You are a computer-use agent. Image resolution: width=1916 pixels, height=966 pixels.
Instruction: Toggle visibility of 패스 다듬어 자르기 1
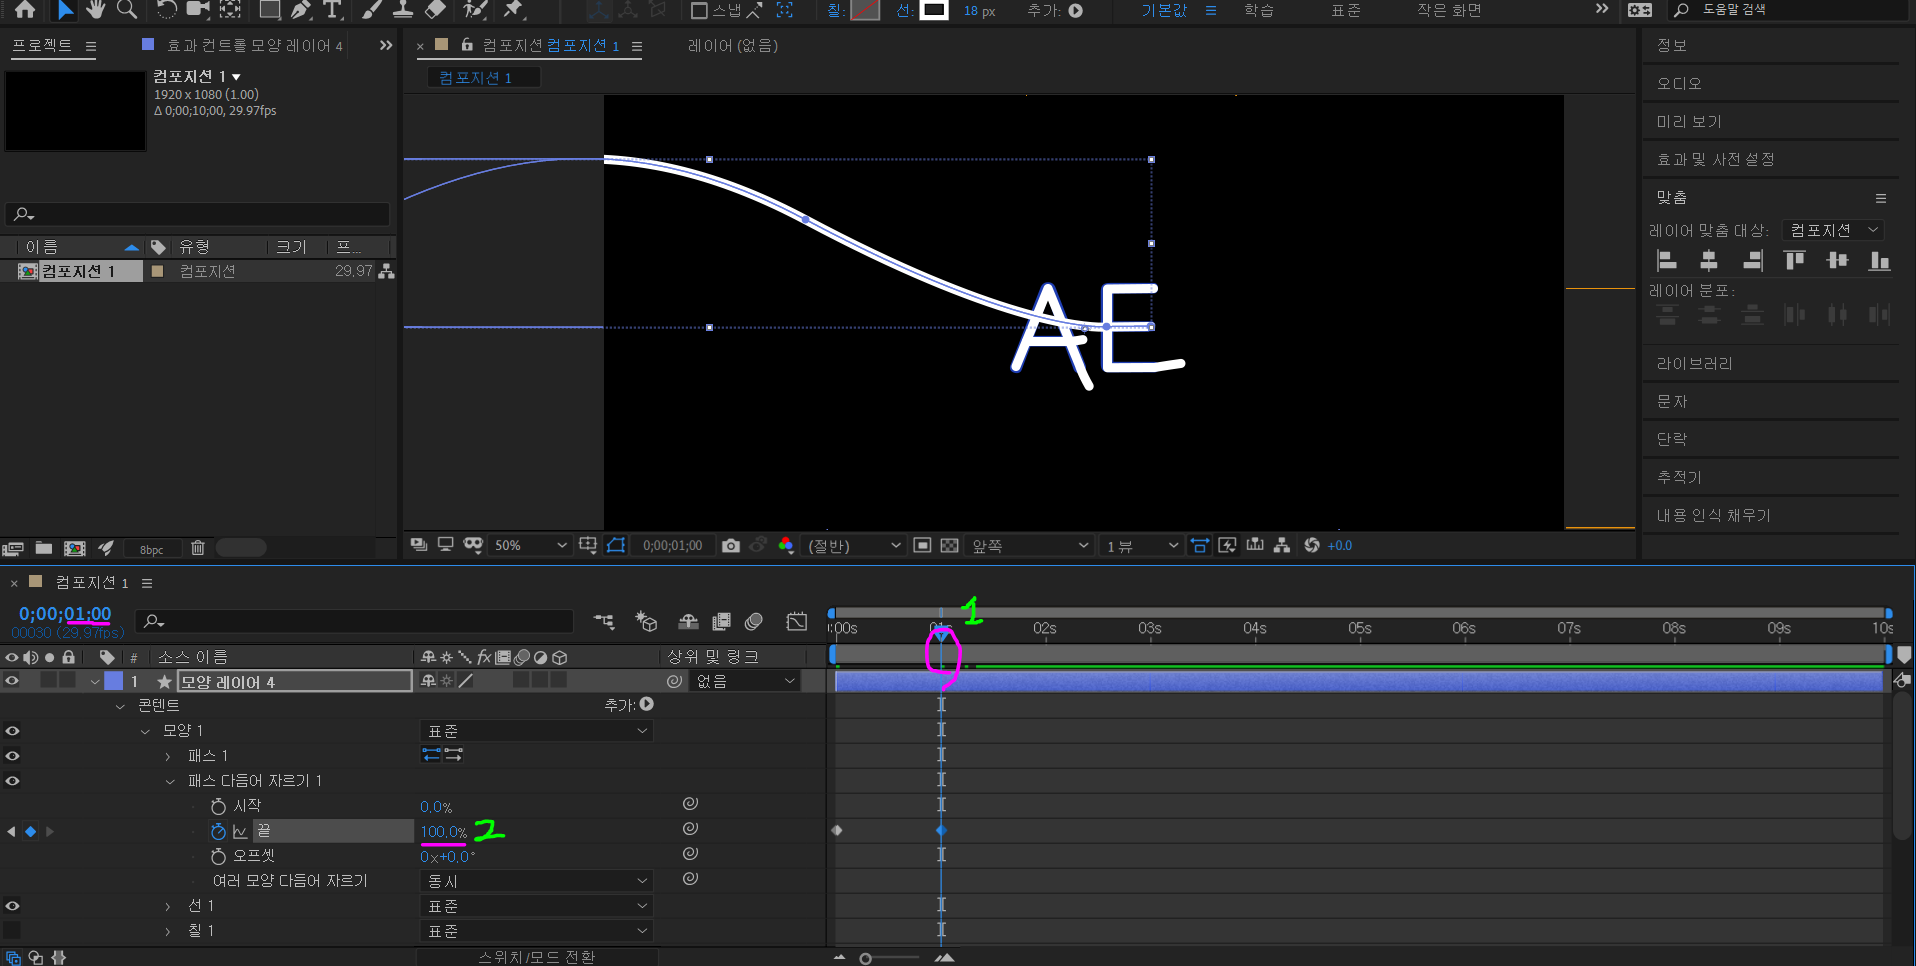tap(12, 781)
